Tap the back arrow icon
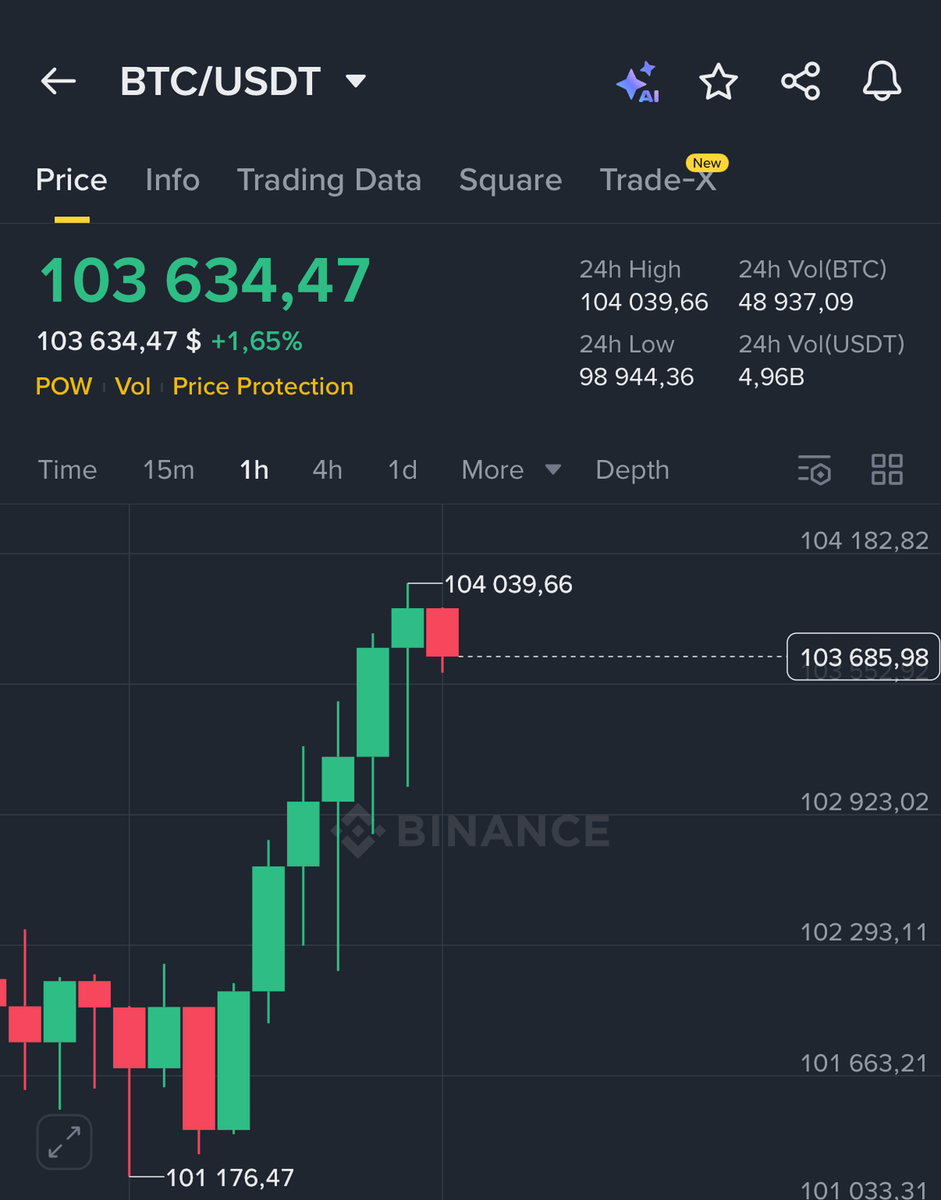The width and height of the screenshot is (941, 1200). [x=58, y=81]
